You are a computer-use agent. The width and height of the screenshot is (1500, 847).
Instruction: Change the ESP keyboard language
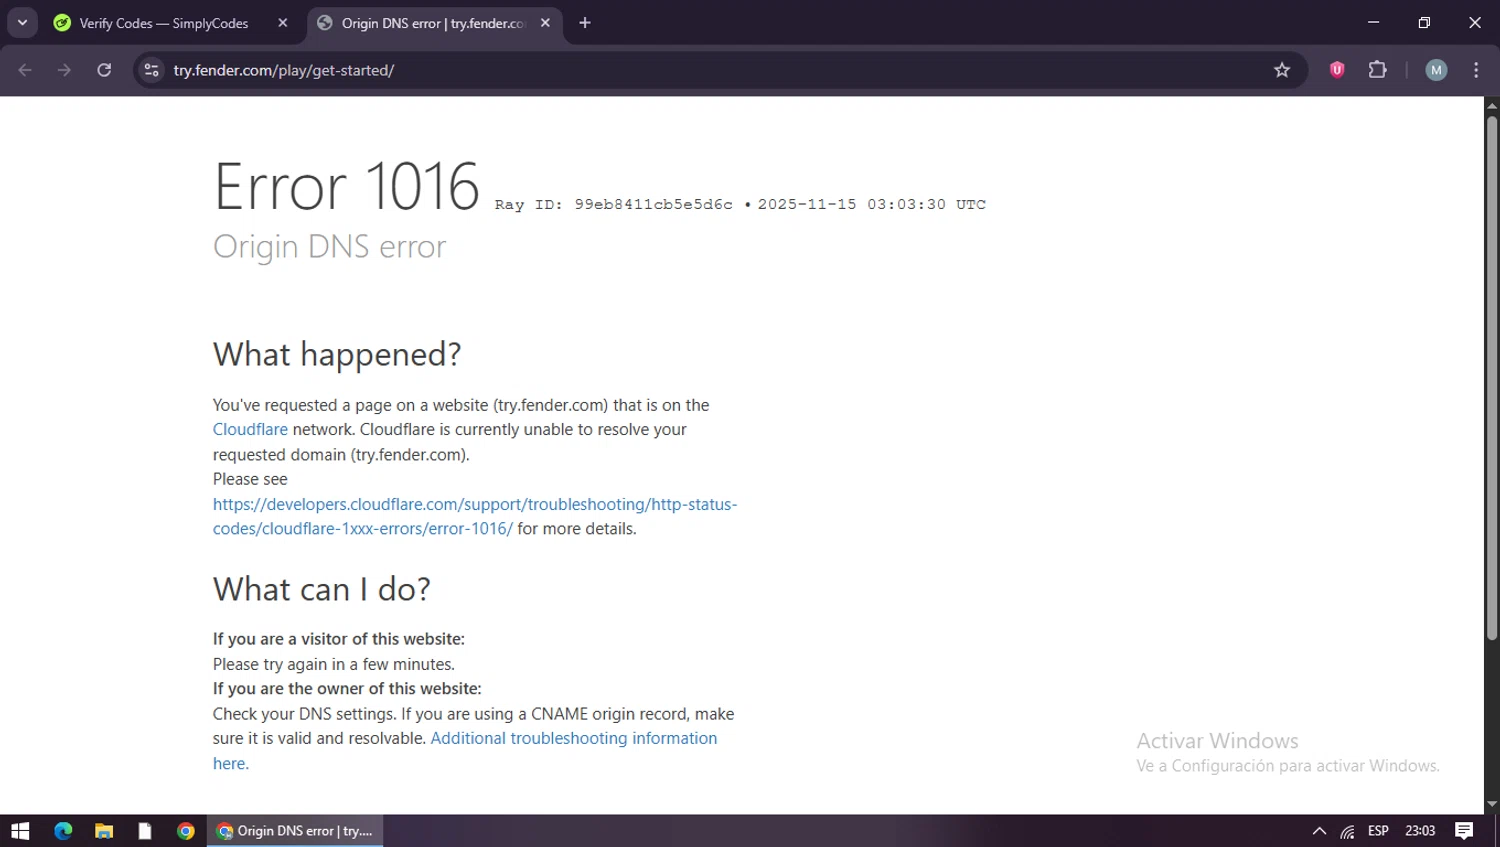click(1378, 831)
